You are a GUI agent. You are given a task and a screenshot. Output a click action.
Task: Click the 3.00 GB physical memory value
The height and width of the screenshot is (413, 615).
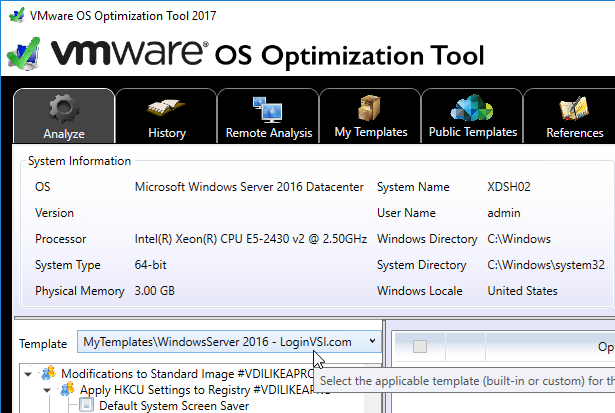click(155, 291)
